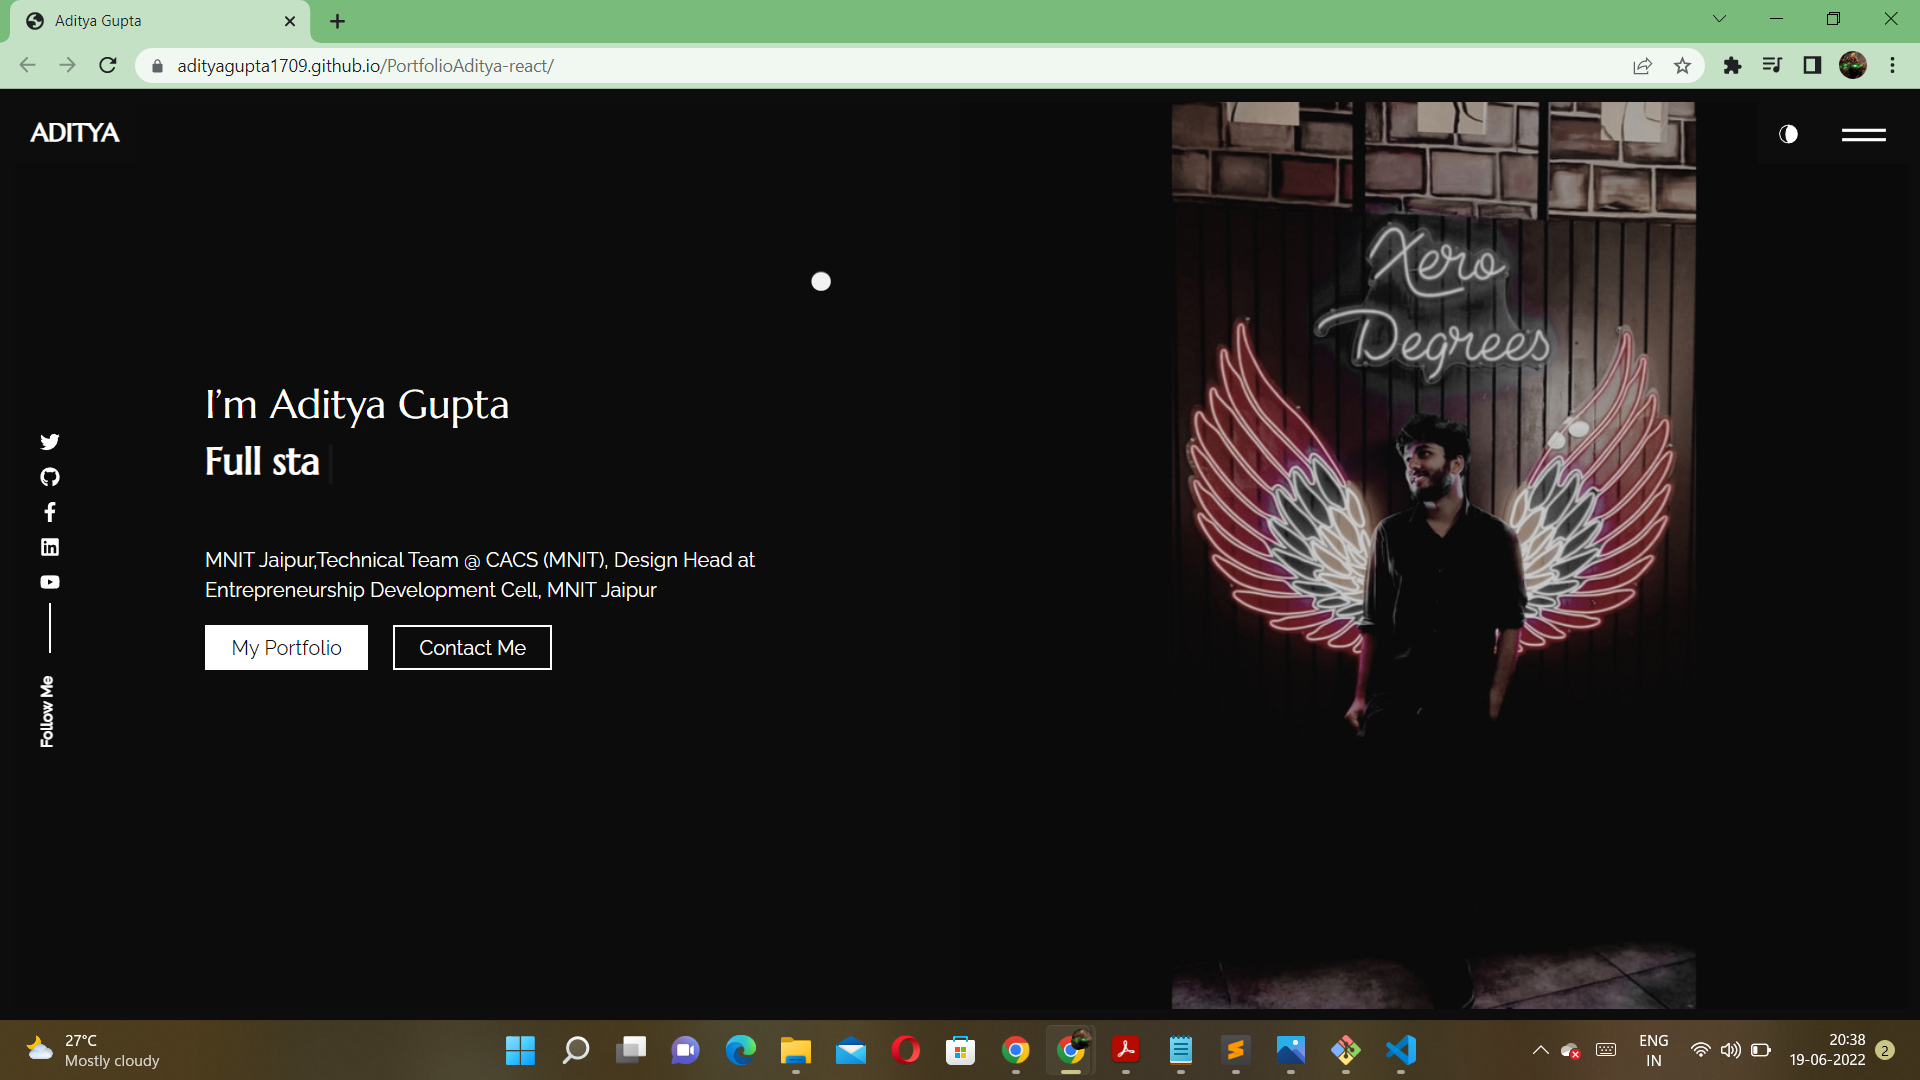Viewport: 1920px width, 1080px height.
Task: Open Sublime Text from taskbar
Action: (x=1236, y=1050)
